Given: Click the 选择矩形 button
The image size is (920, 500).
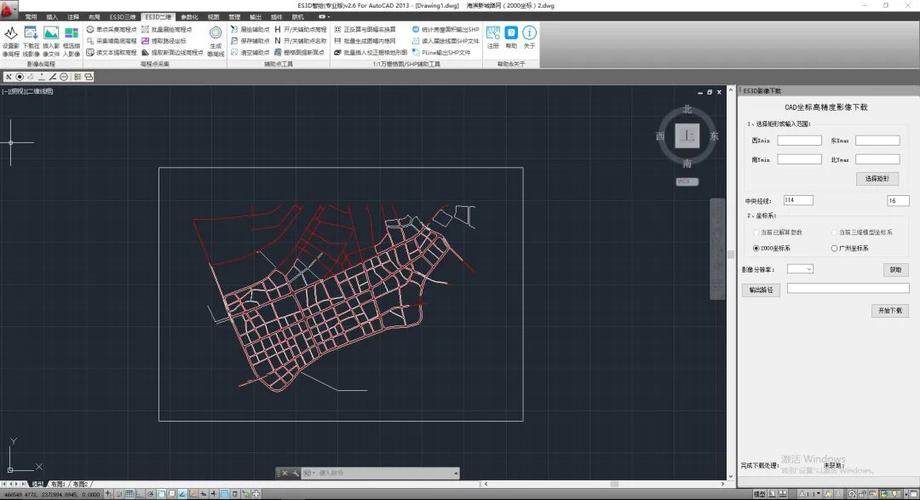Looking at the screenshot, I should (x=877, y=178).
